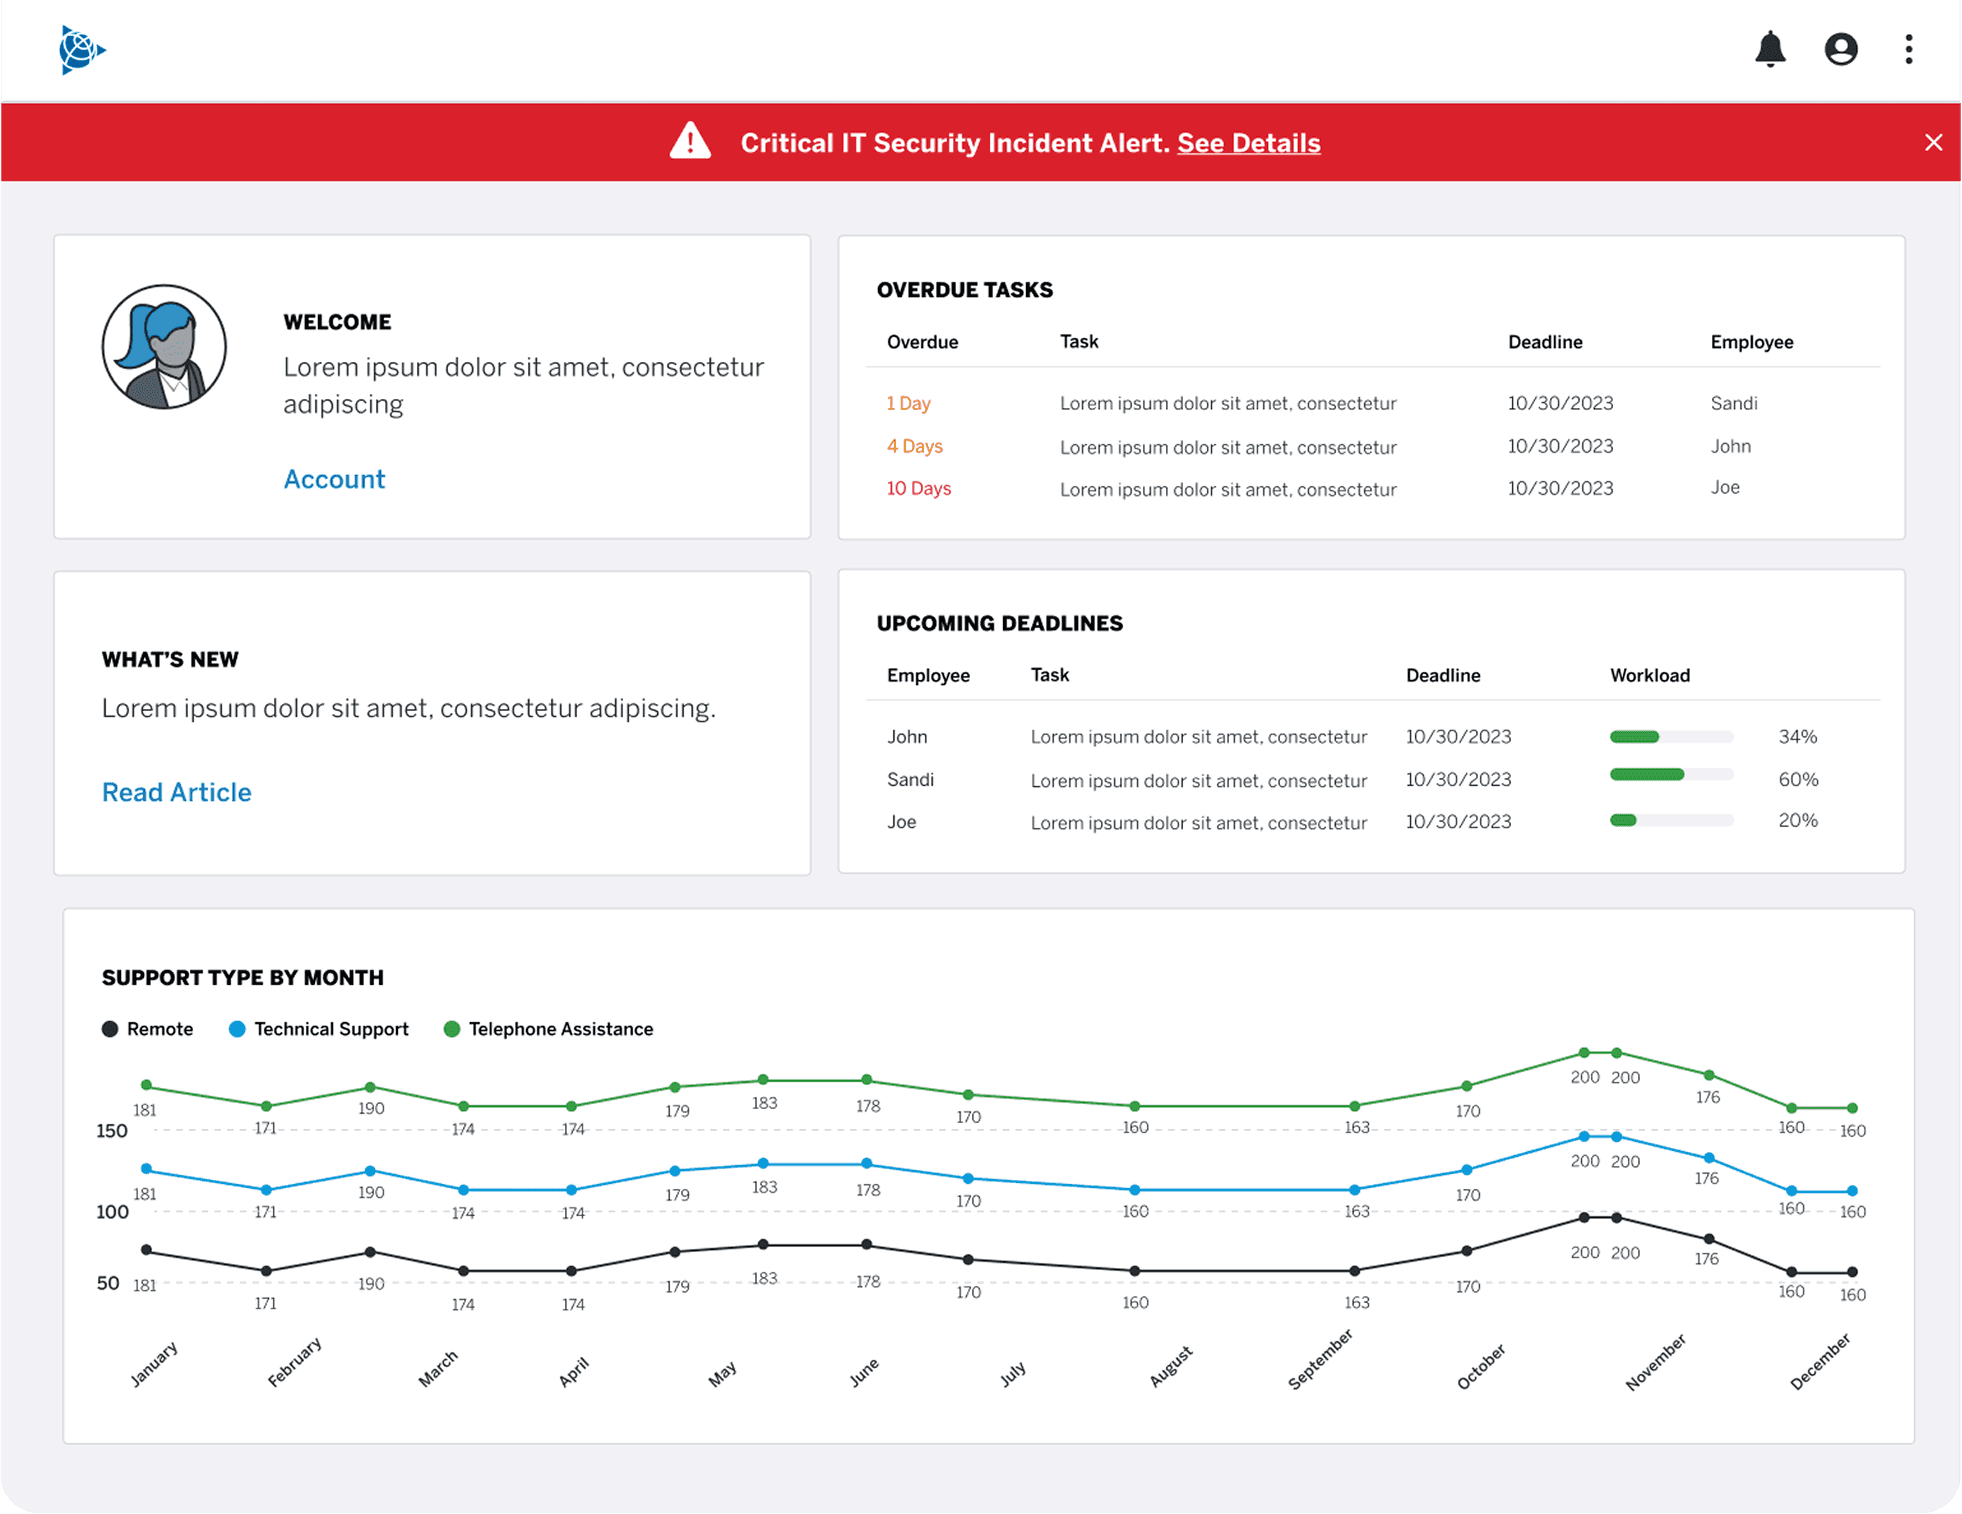Open the notifications bell
The height and width of the screenshot is (1514, 1962).
tap(1770, 49)
